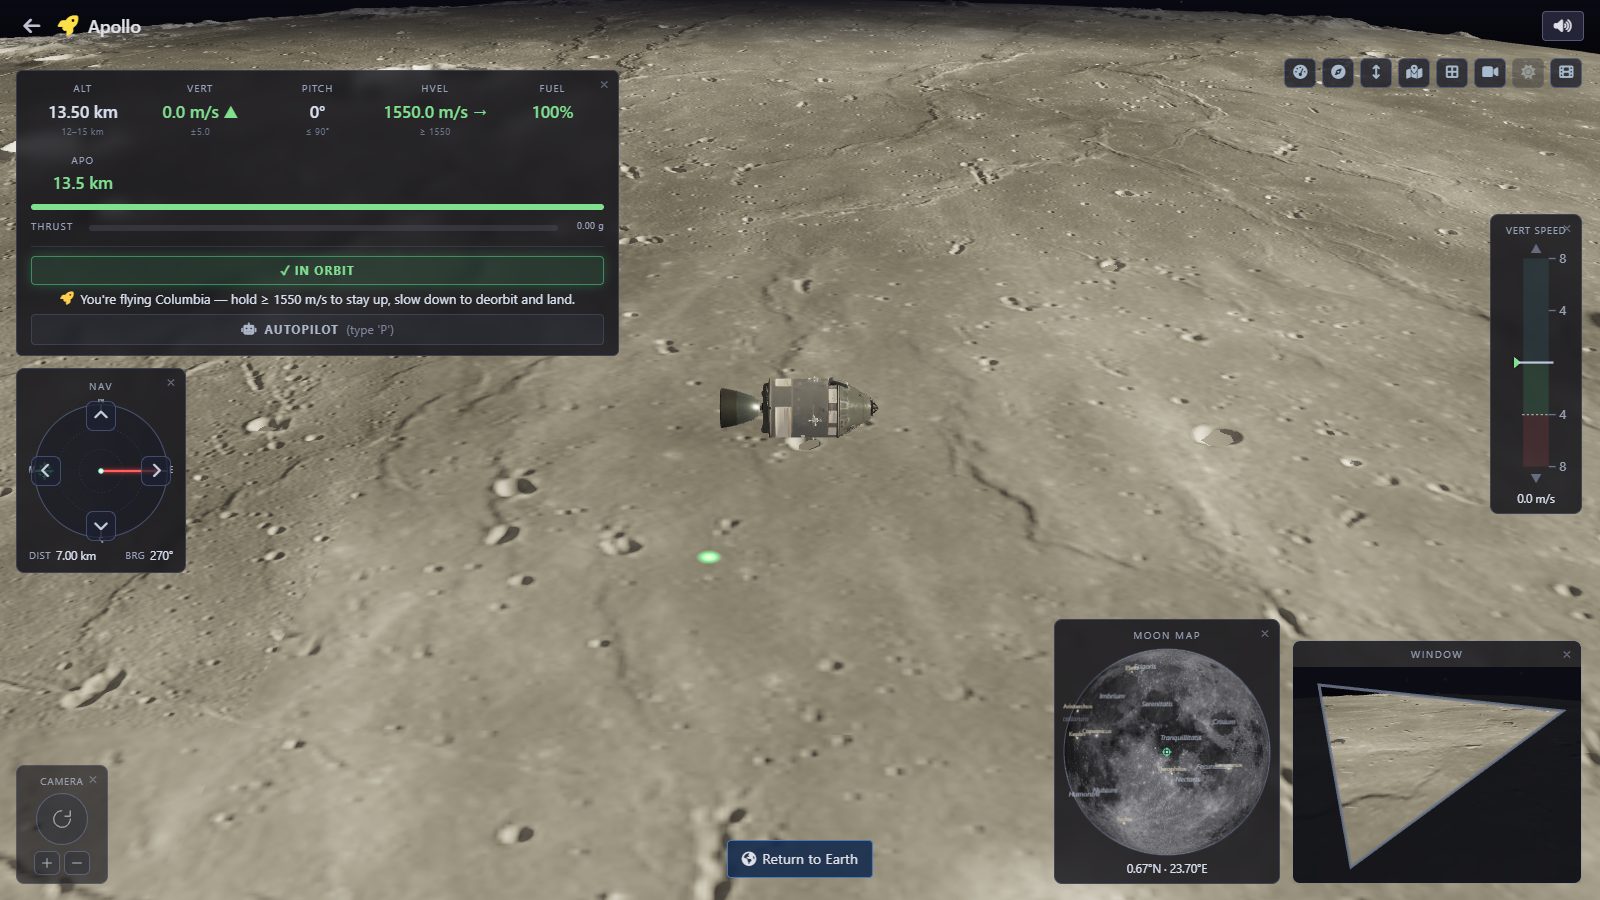Screen dimensions: 1600x900
Task: Click the BRG 270° readout
Action: [149, 556]
